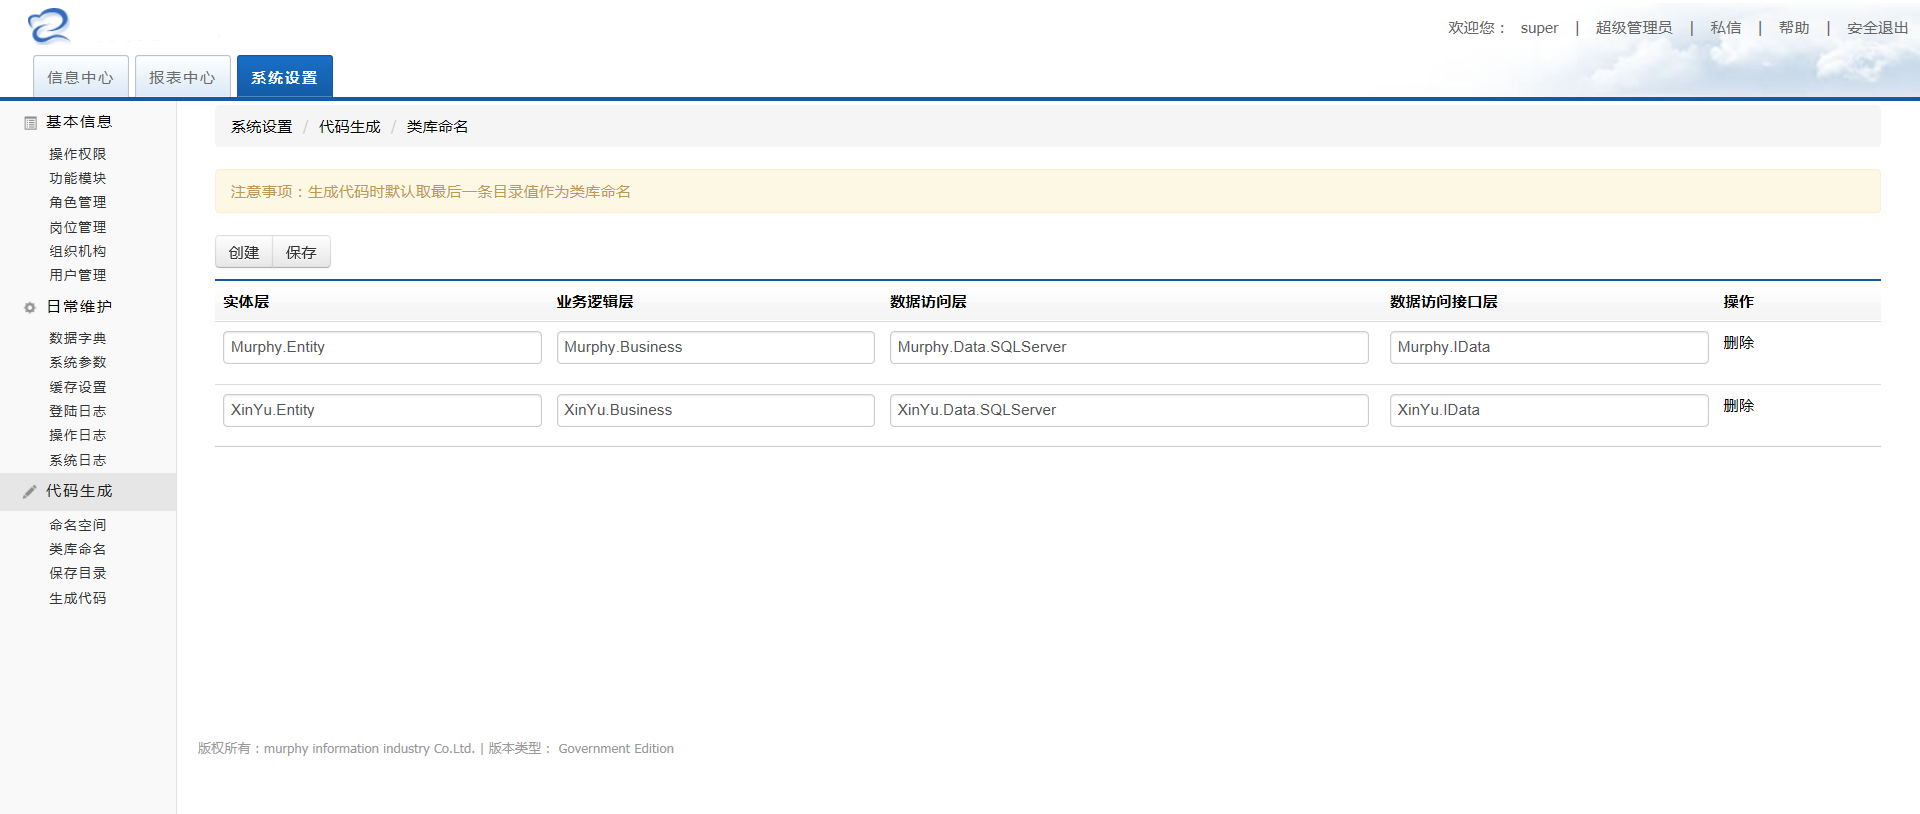Click the 数据访问接口层 column header

(1443, 302)
